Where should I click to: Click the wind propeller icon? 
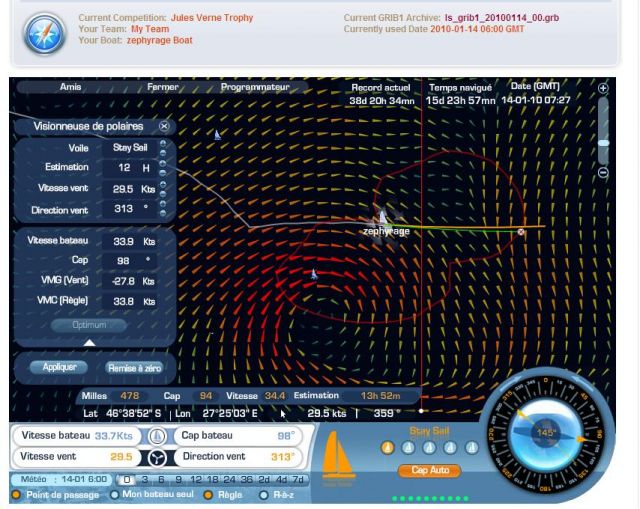click(157, 458)
